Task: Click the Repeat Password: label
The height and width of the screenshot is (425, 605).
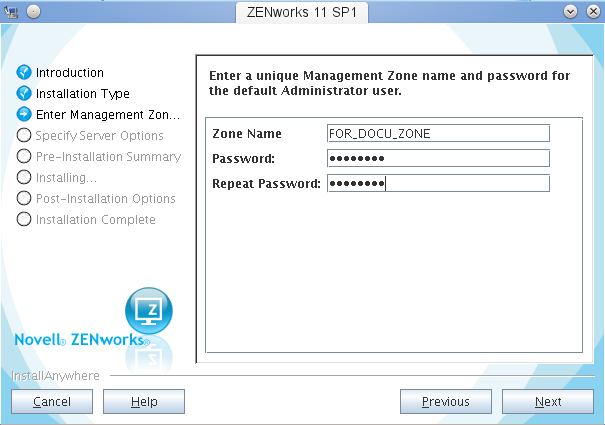Action: point(266,184)
